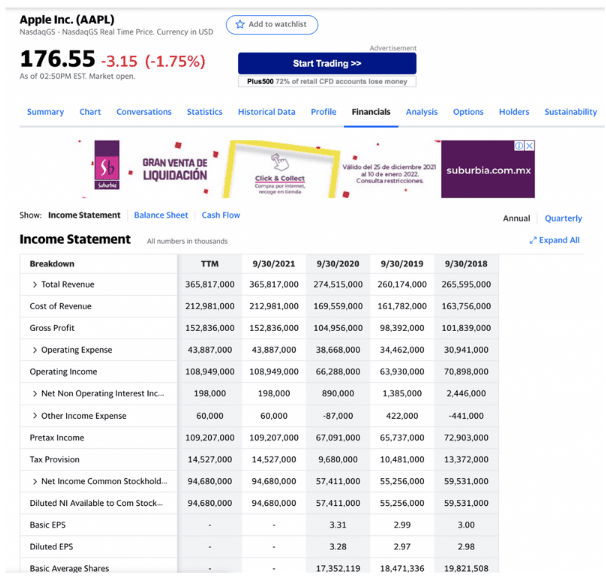Viewport: 606px width, 577px height.
Task: Expand the Other Income Expense row
Action: (x=35, y=416)
